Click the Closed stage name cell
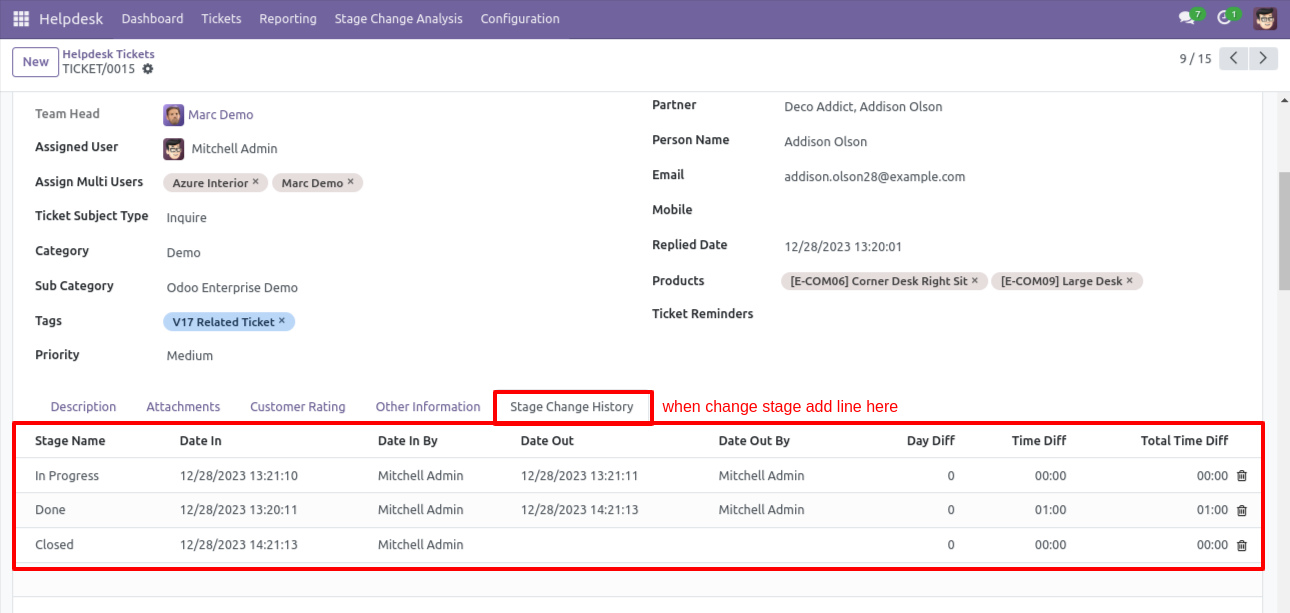1290x613 pixels. tap(54, 545)
